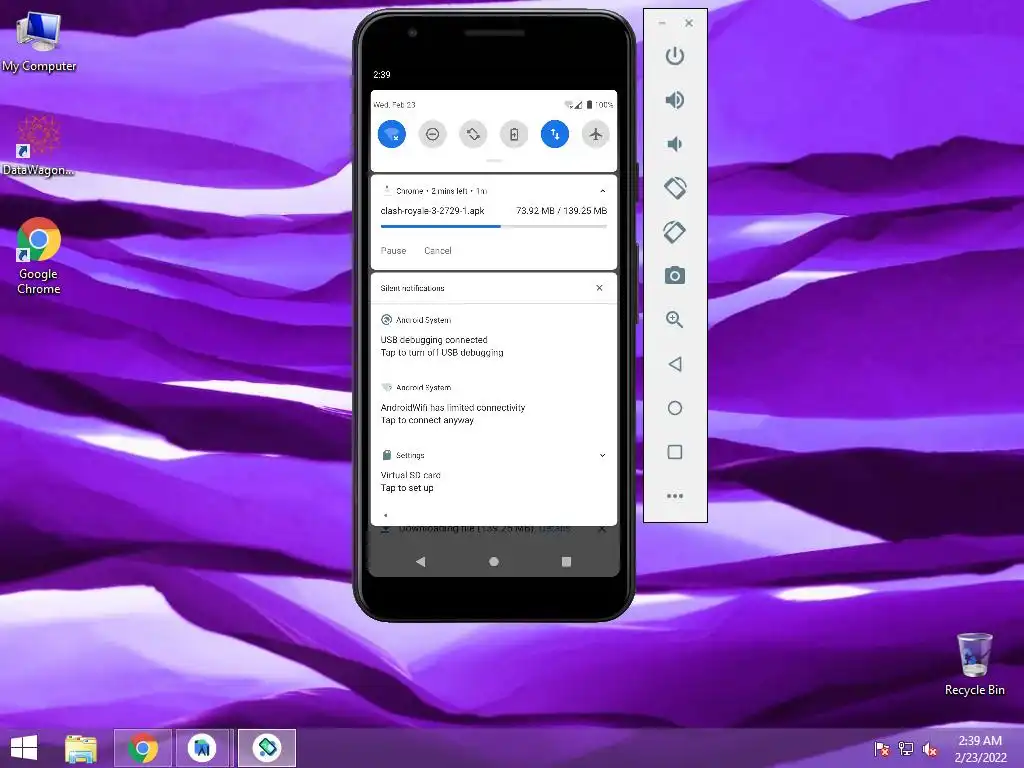Switch to Chrome in the taskbar

coord(142,748)
